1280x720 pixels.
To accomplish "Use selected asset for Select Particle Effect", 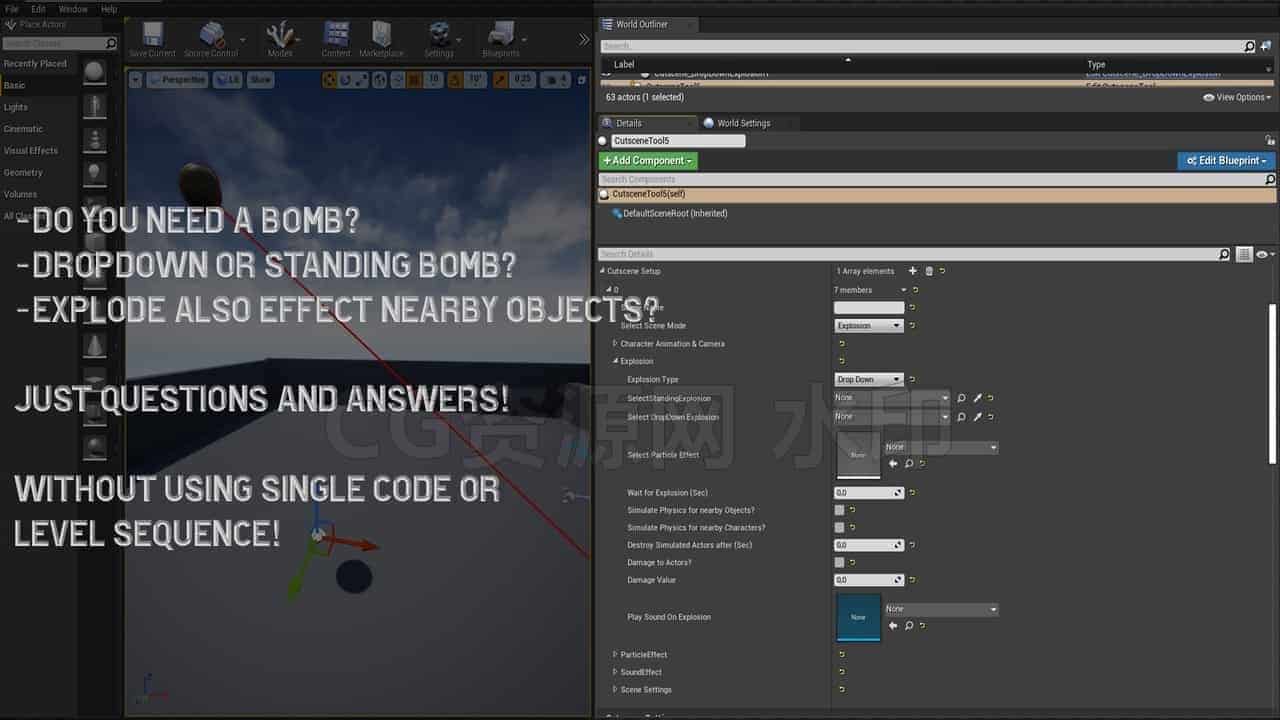I will (893, 463).
